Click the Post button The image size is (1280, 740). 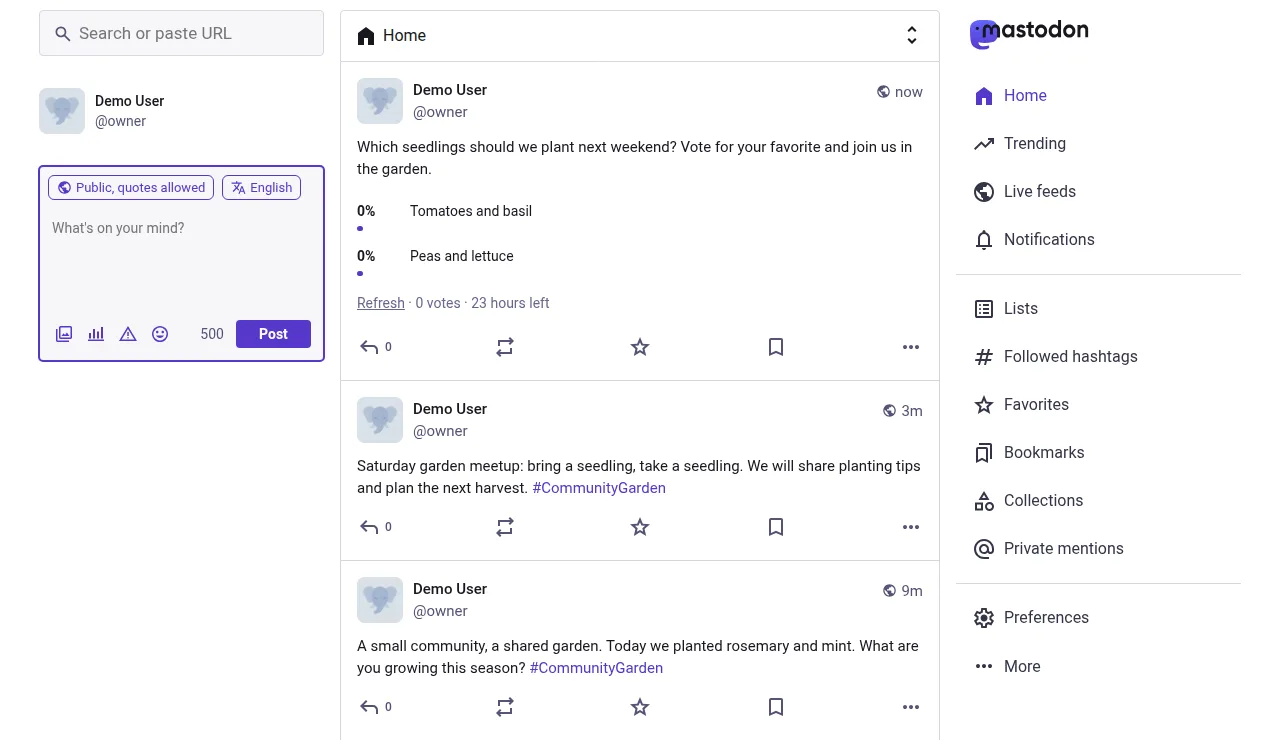pos(273,334)
